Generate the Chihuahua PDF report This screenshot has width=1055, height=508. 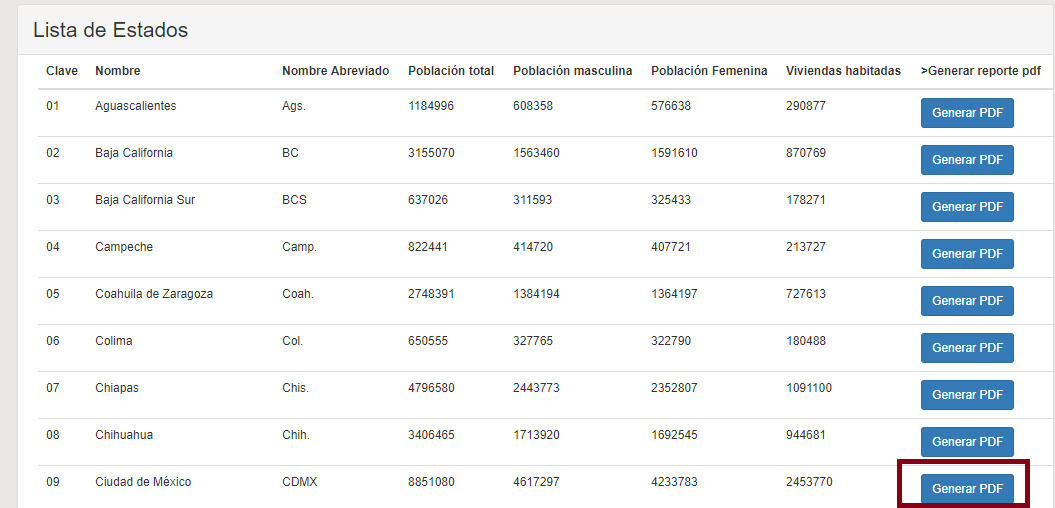click(x=967, y=442)
